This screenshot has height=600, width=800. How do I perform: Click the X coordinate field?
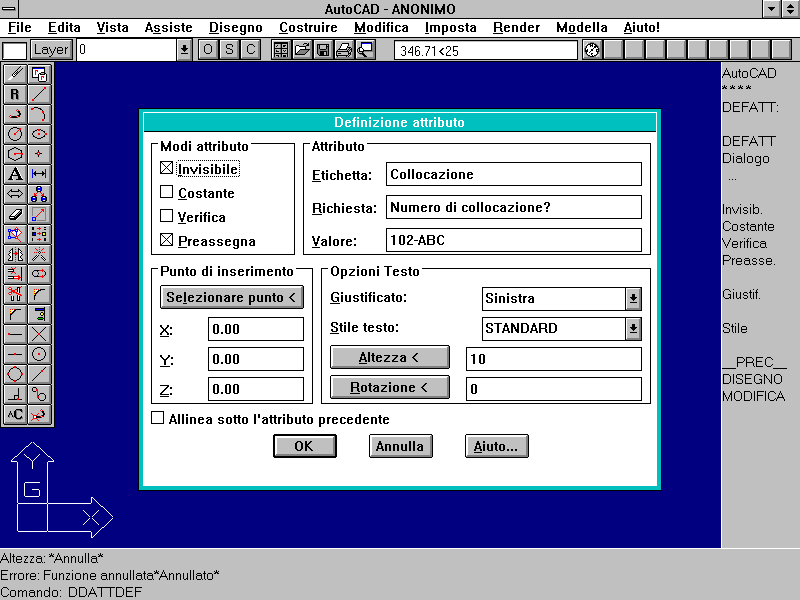click(x=256, y=329)
